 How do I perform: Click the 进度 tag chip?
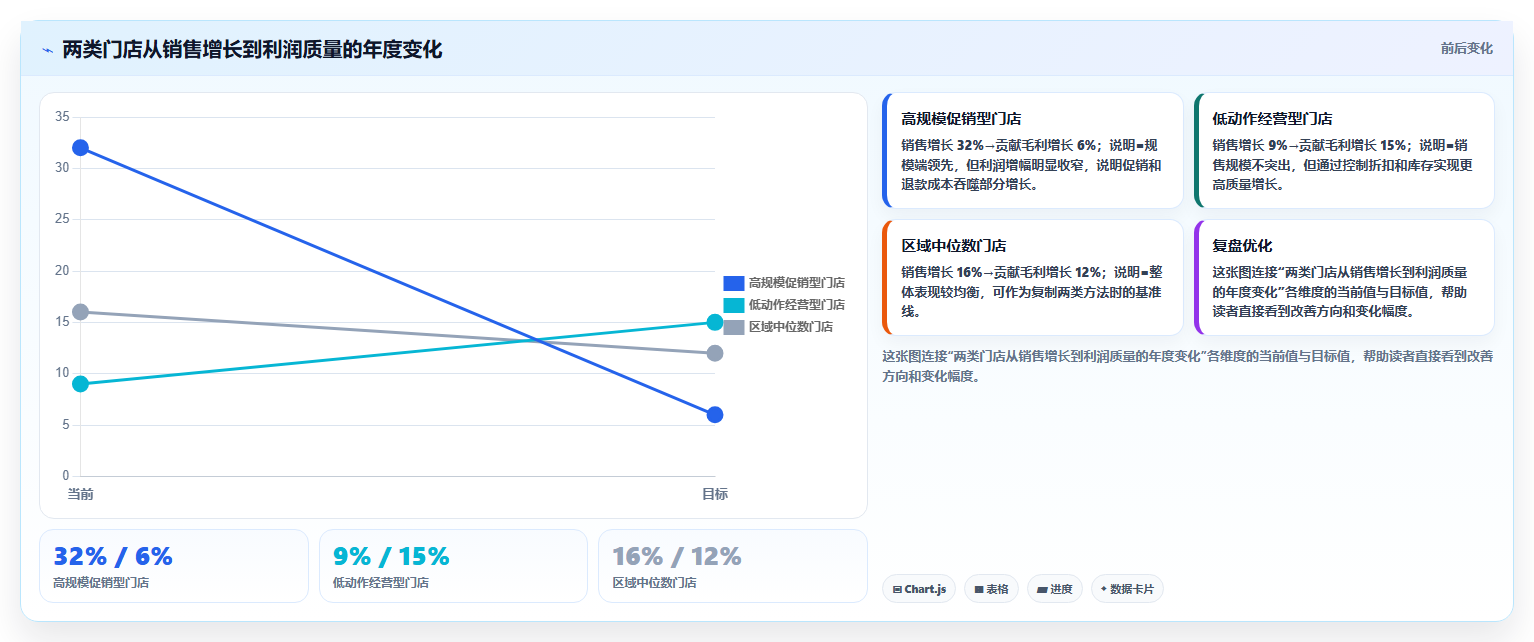click(1055, 589)
